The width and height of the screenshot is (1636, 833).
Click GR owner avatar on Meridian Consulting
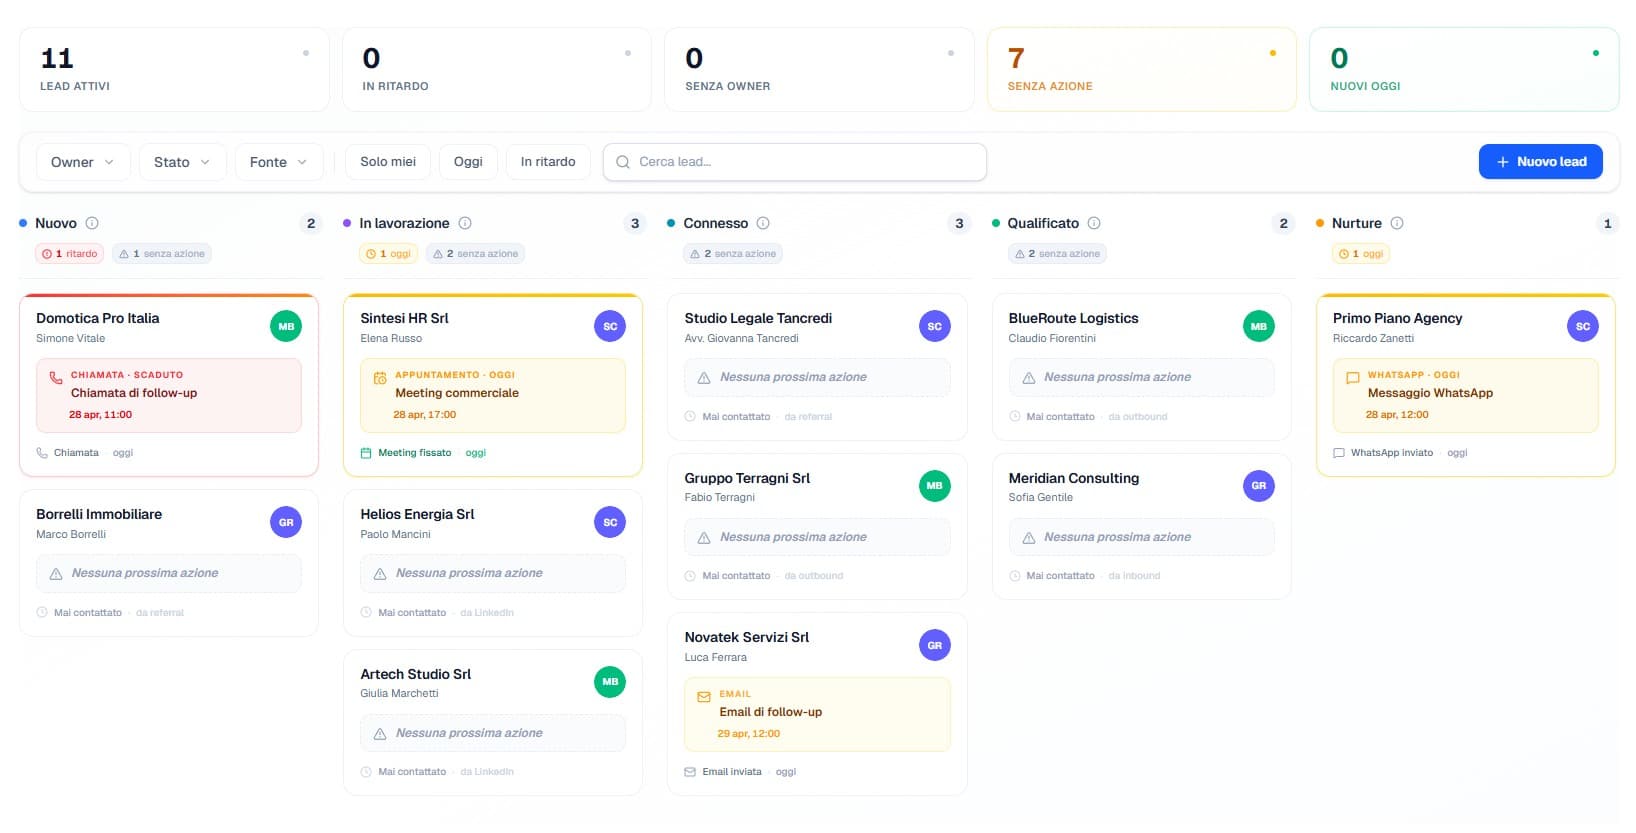pos(1258,486)
